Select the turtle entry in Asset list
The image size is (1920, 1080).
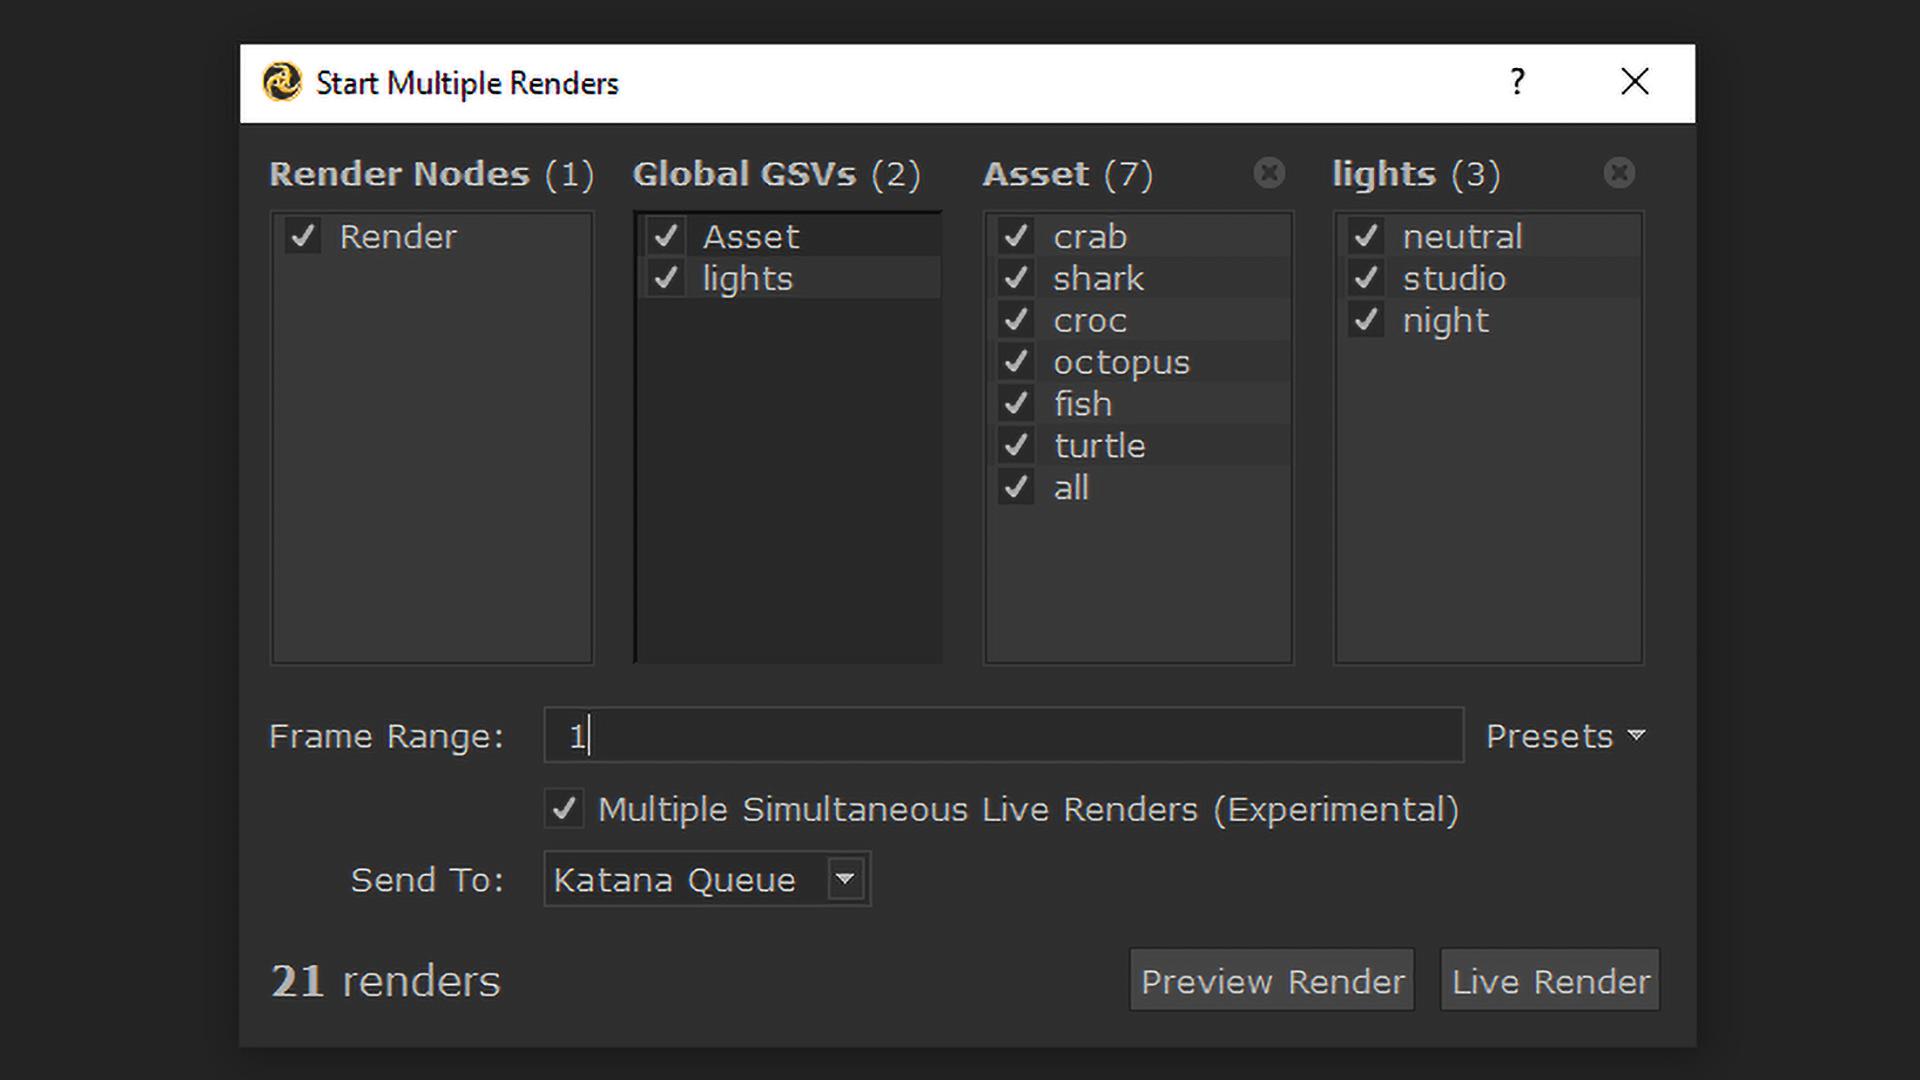1100,446
